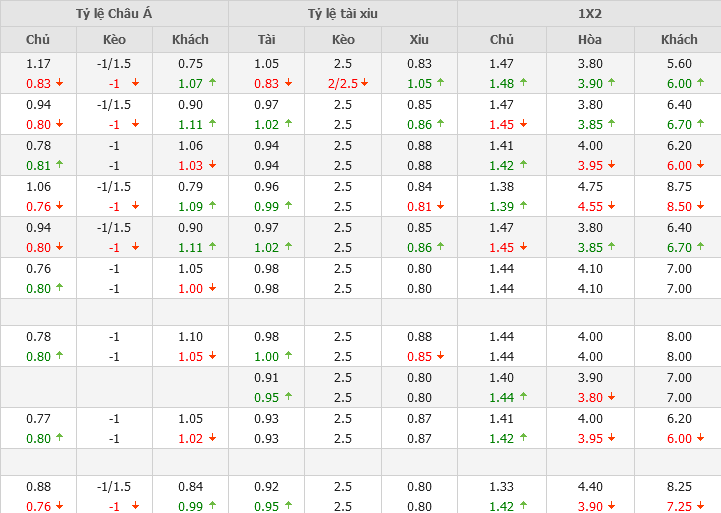Click the red down arrow beside 7.25
This screenshot has width=721, height=513.
699,506
